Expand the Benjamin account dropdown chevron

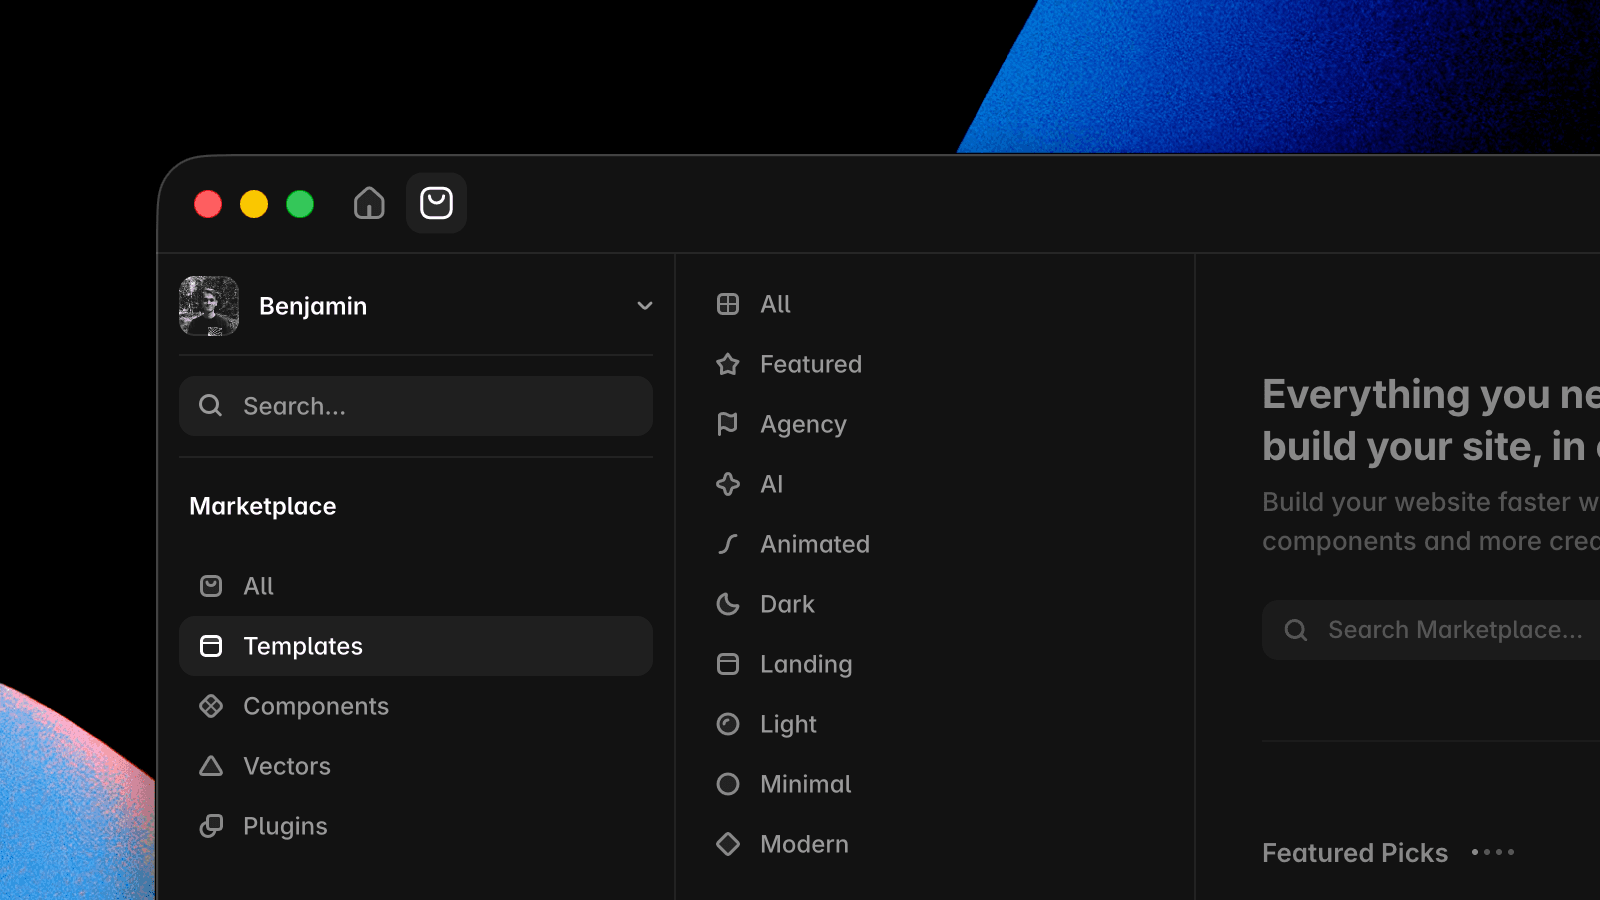tap(645, 306)
